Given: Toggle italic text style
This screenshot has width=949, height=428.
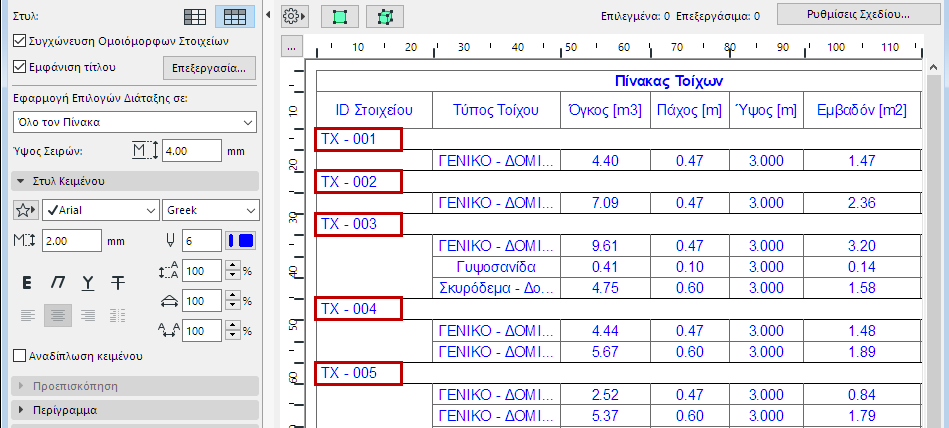Looking at the screenshot, I should [57, 282].
